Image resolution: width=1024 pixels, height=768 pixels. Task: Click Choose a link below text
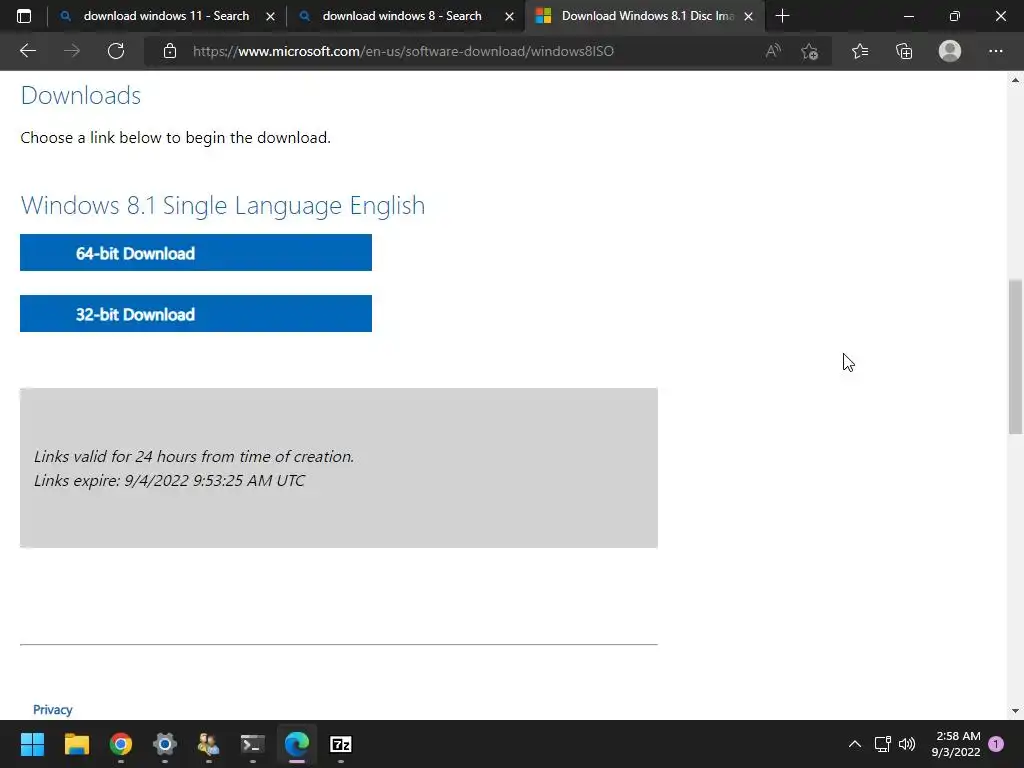(x=176, y=138)
